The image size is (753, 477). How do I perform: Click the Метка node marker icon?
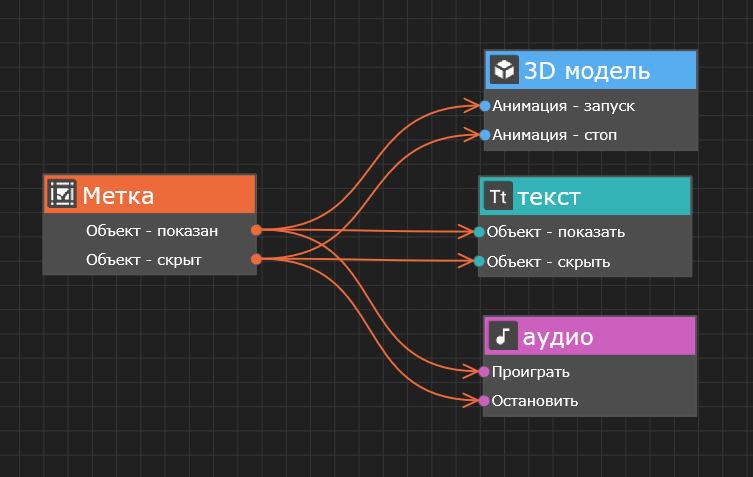click(62, 194)
